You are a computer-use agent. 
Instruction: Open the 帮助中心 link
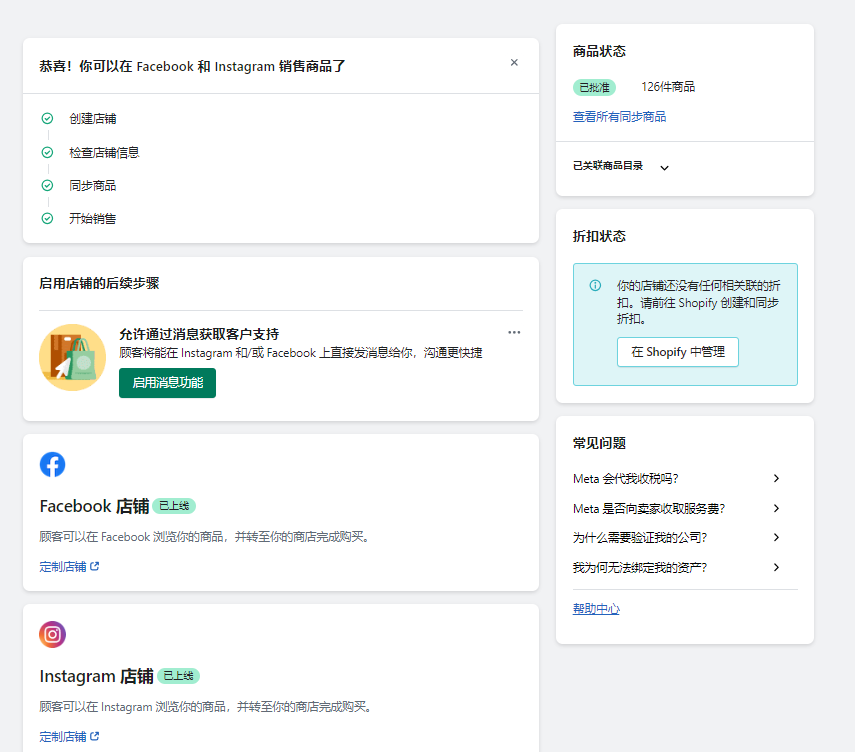(x=596, y=609)
